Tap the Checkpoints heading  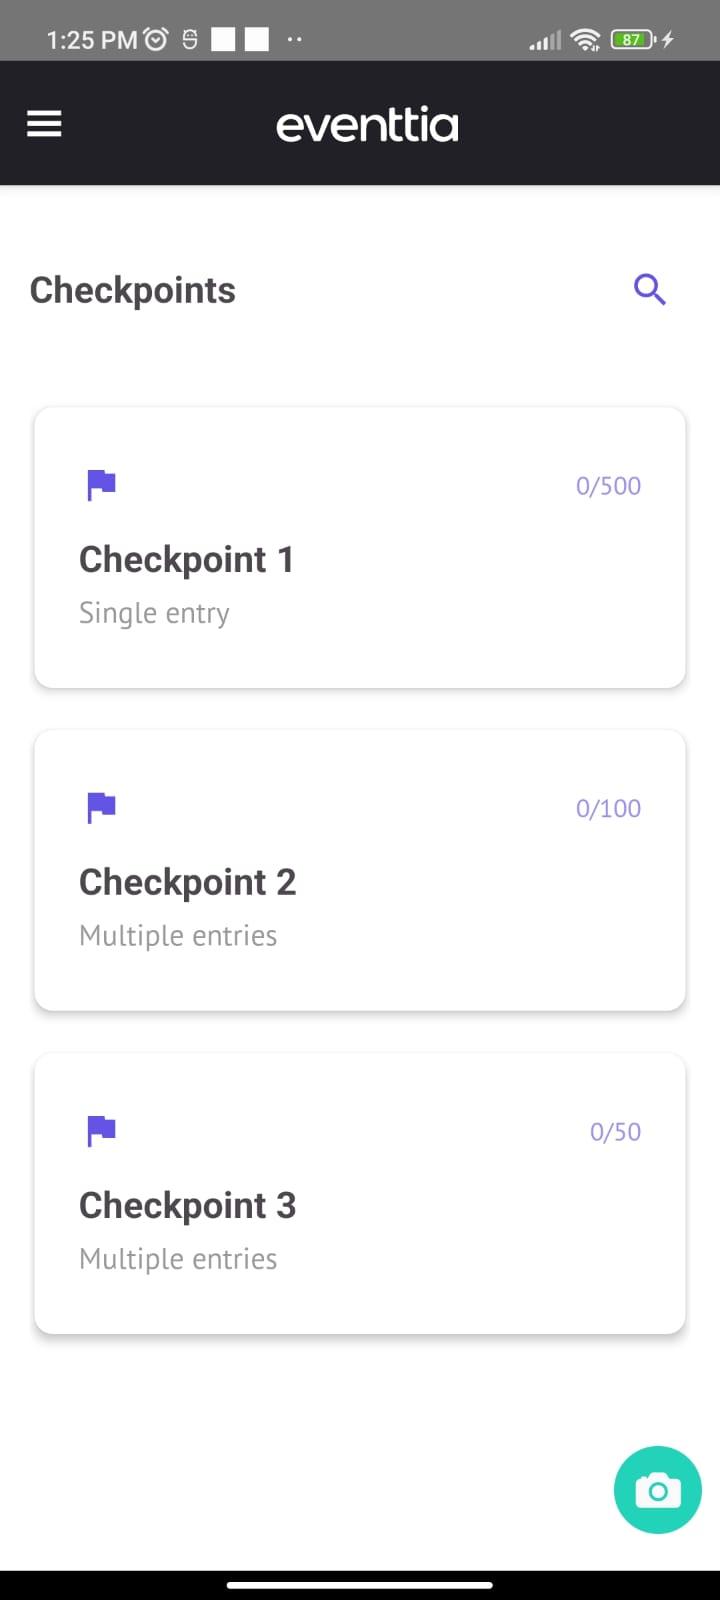(133, 291)
